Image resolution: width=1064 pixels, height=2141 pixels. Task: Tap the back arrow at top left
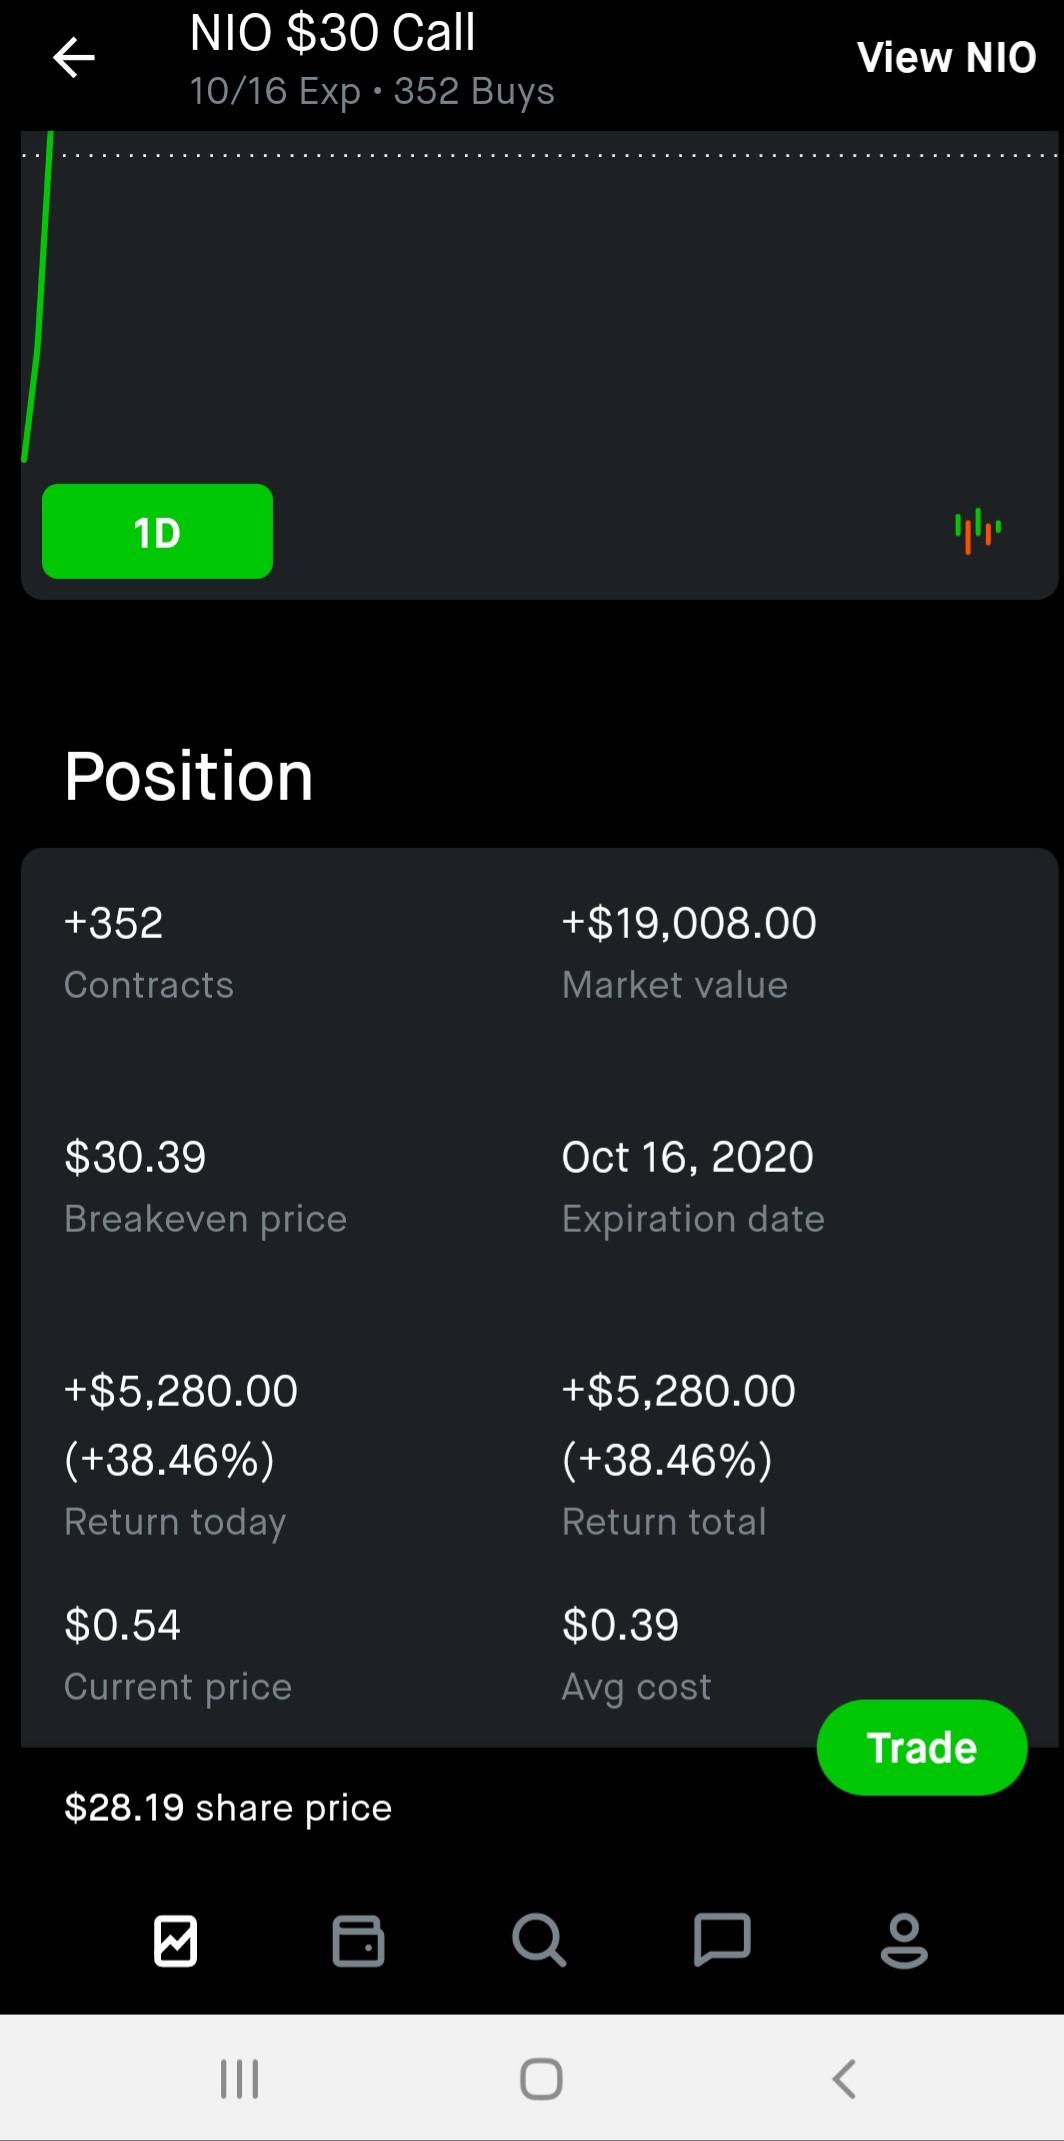pos(74,57)
